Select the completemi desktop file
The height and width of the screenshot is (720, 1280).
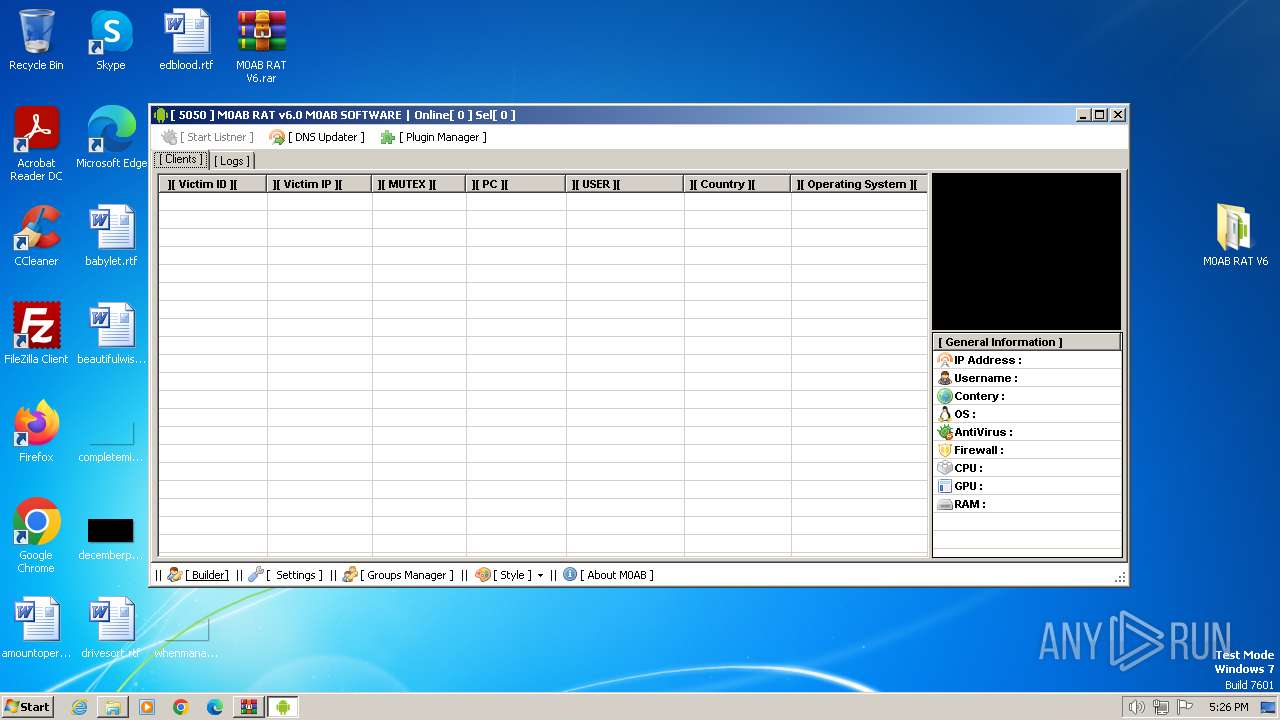(x=111, y=438)
